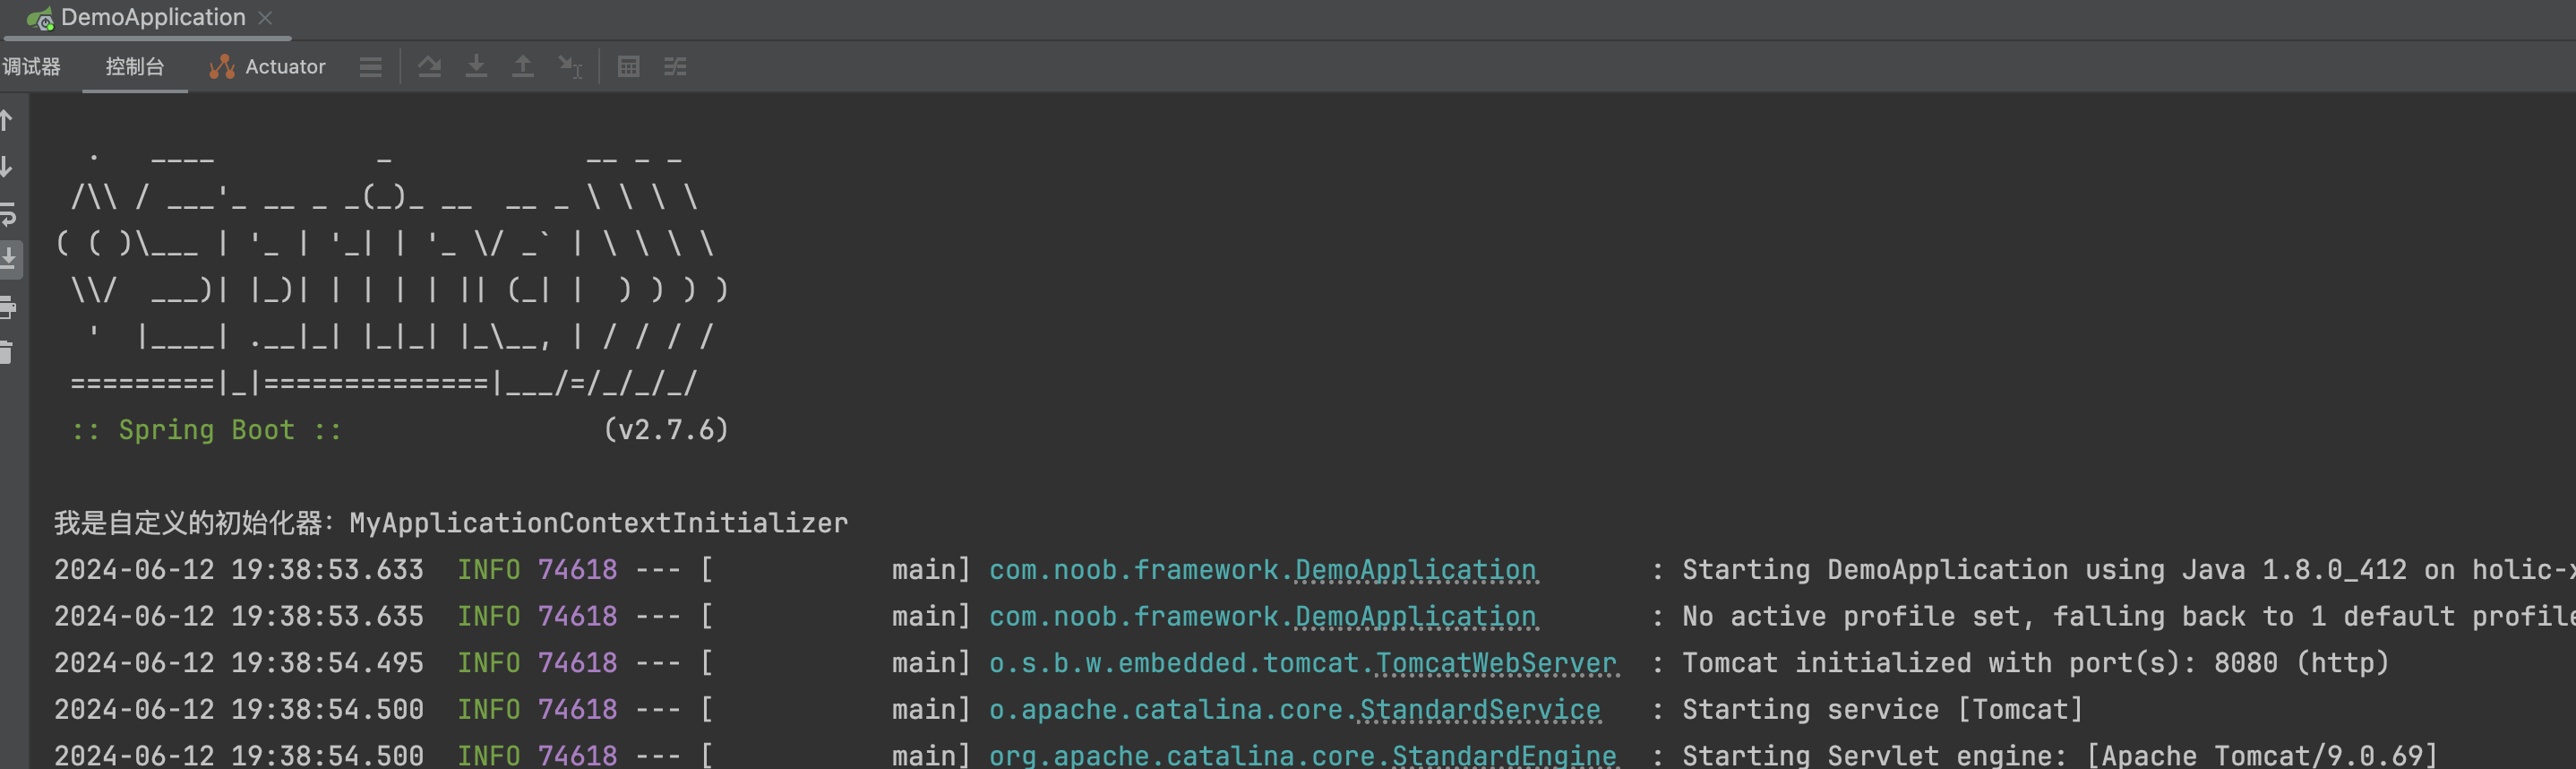Click process ID 74618 in the TomcatWebServer line
Image resolution: width=2576 pixels, height=769 pixels.
[x=578, y=663]
